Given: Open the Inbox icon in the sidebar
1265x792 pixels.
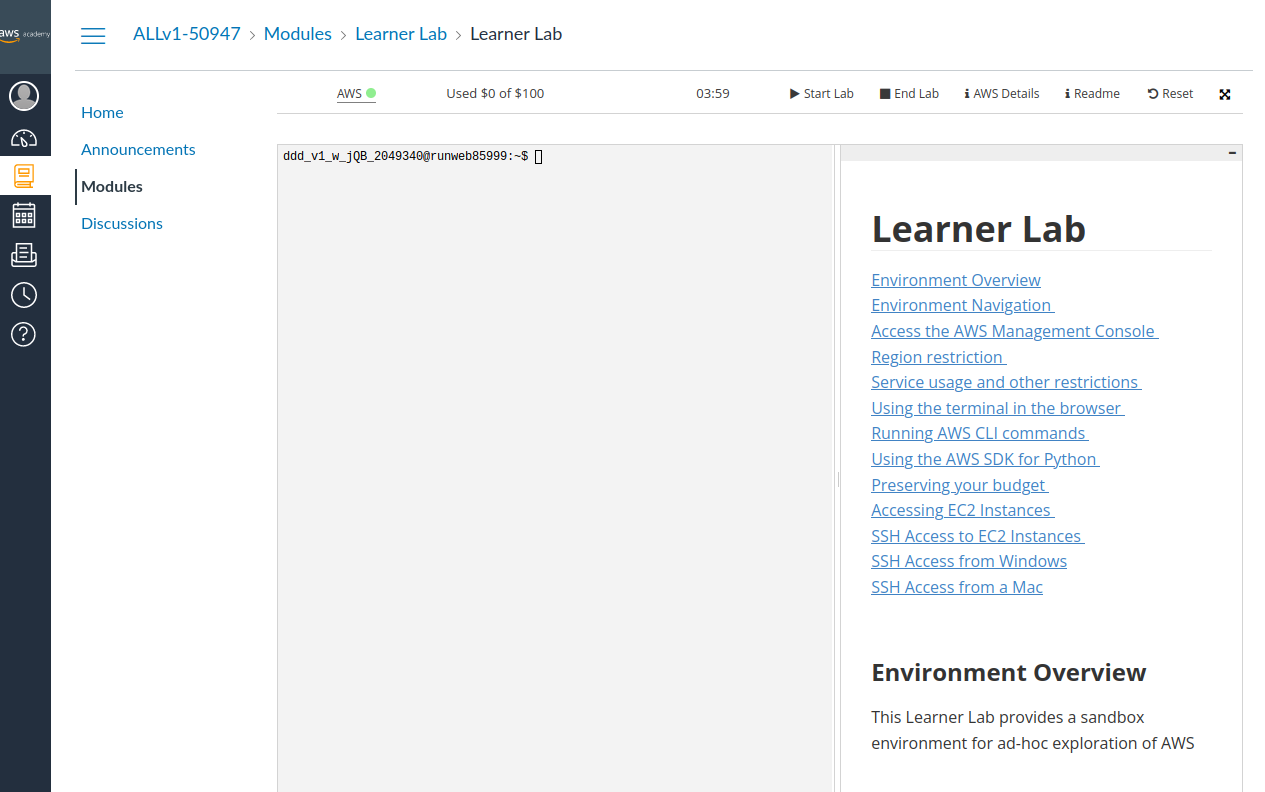Looking at the screenshot, I should (23, 254).
